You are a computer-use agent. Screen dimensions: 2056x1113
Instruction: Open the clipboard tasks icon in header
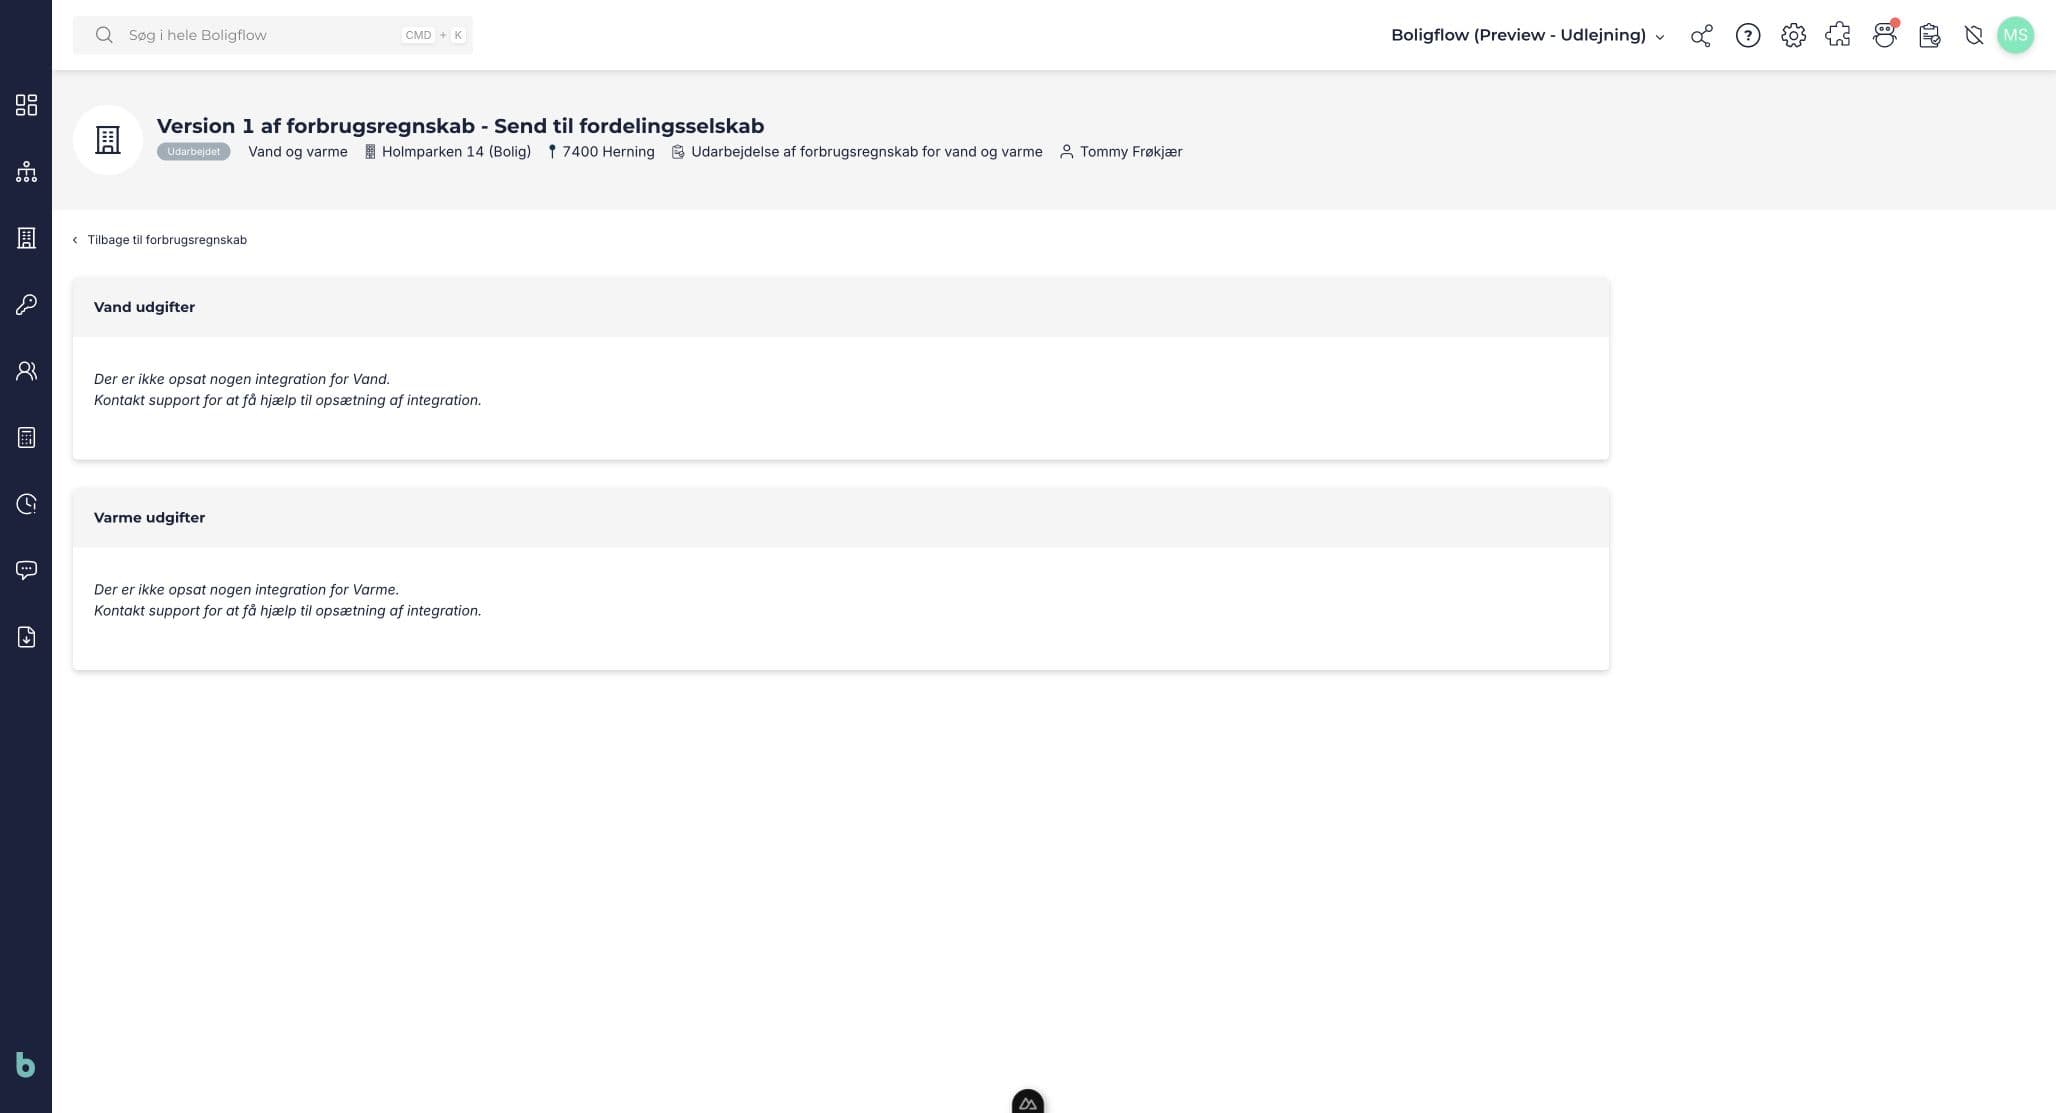coord(1930,36)
